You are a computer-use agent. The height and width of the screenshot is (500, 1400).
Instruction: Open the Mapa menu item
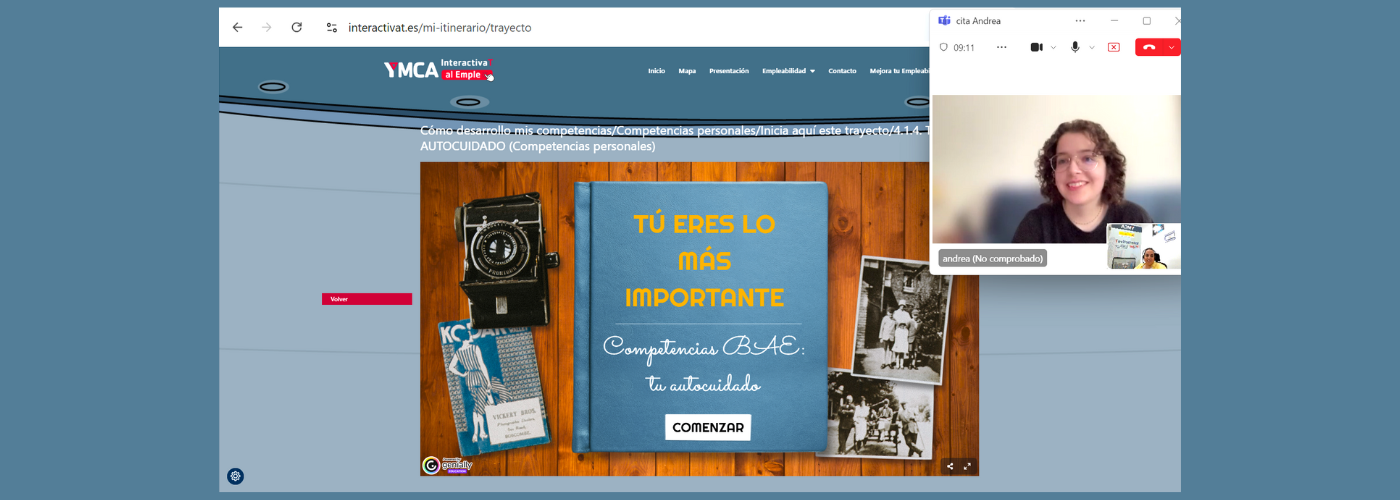687,71
